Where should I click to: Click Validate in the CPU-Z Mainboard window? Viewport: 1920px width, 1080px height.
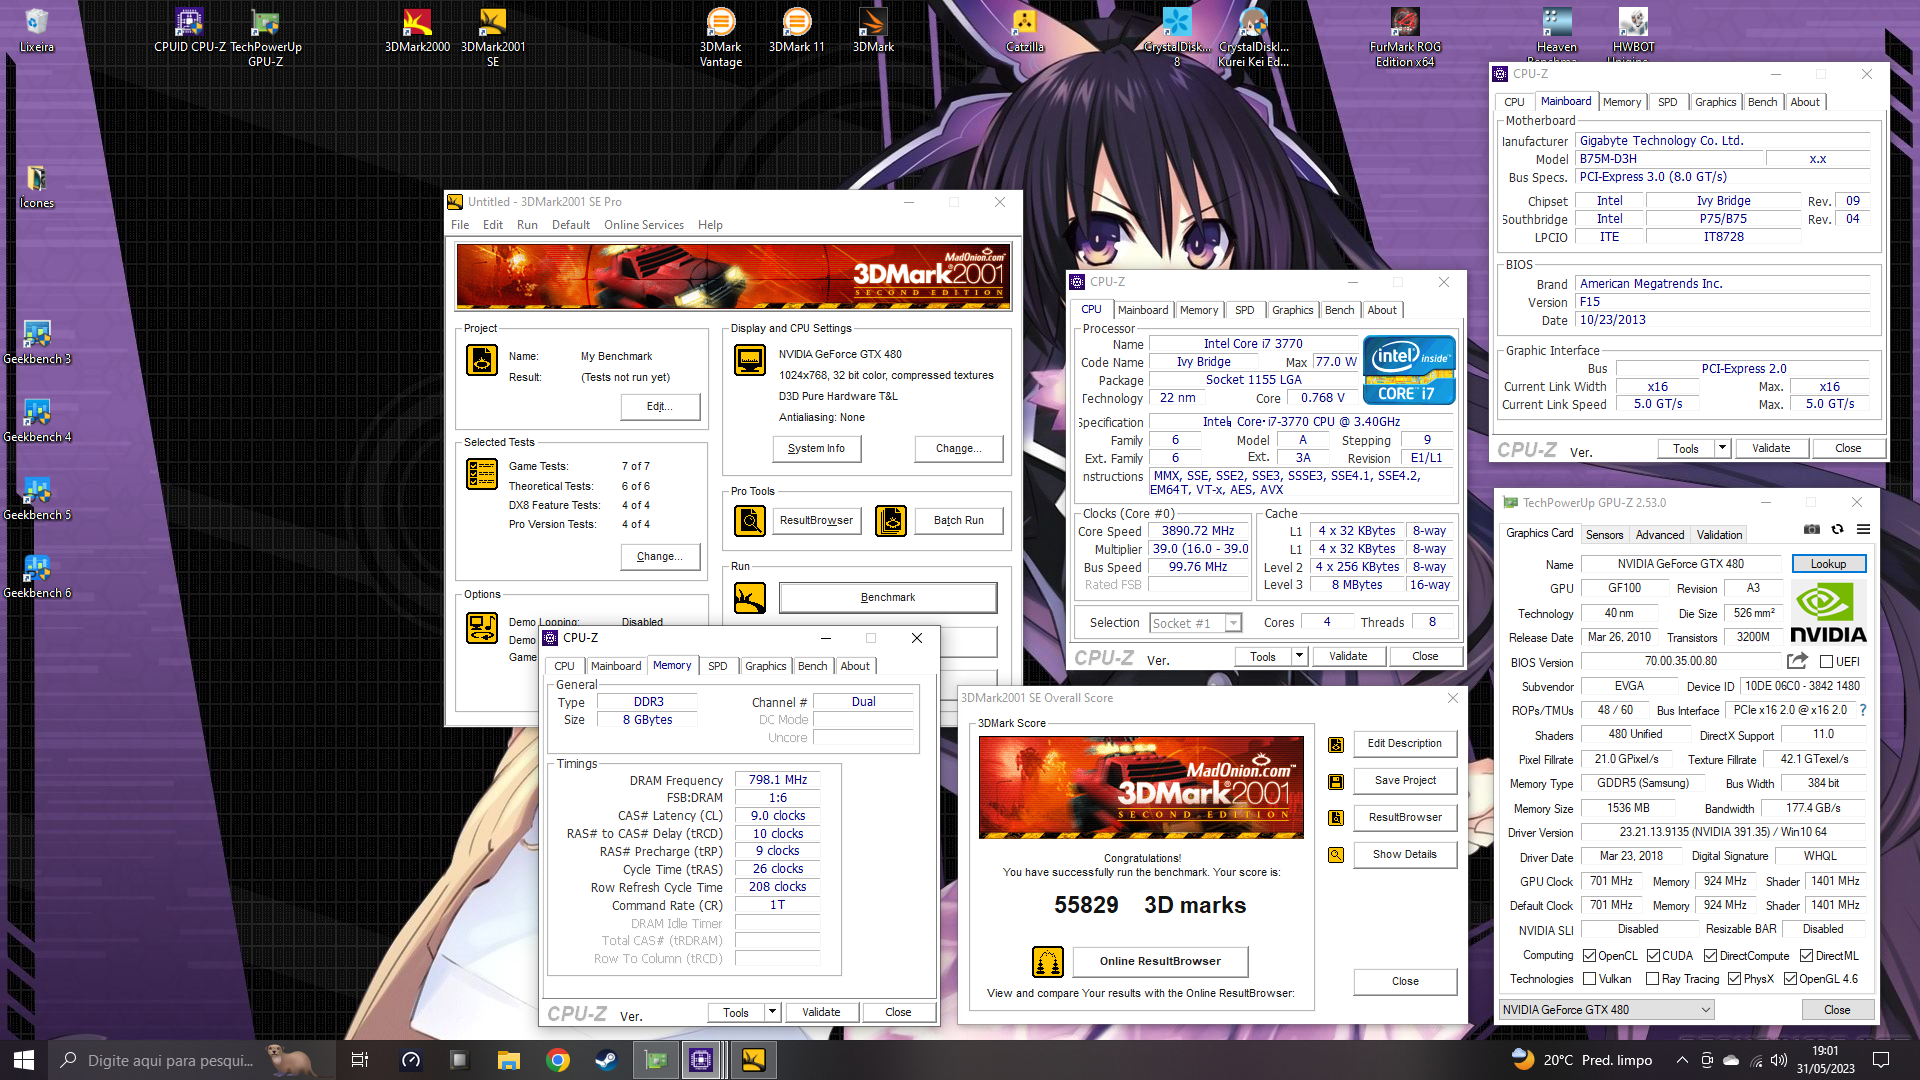click(x=1771, y=448)
